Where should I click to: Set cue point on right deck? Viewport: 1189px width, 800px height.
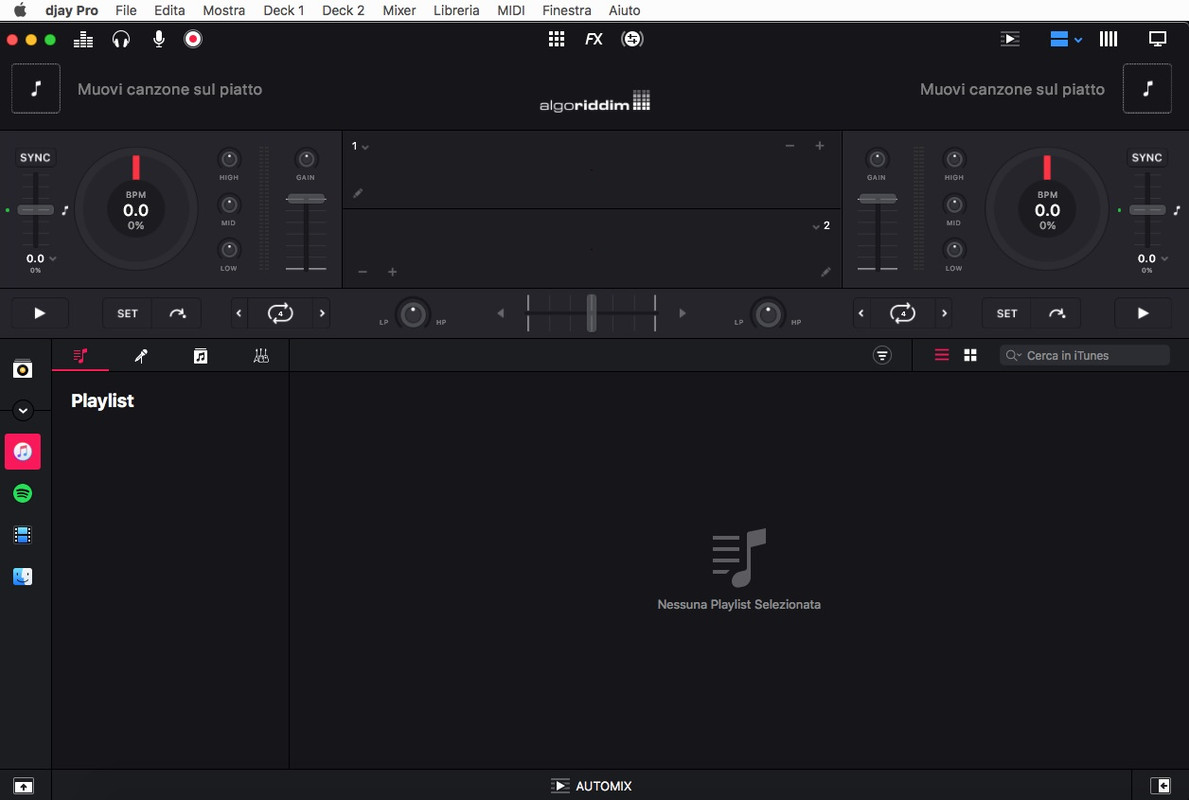tap(1007, 313)
